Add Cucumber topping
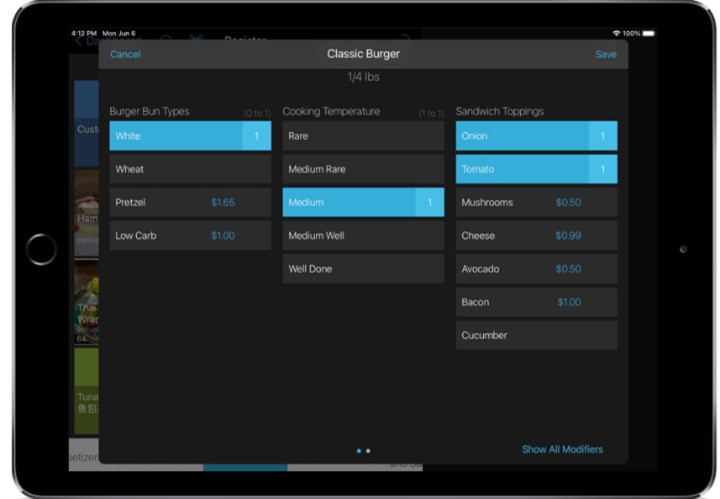 [536, 335]
